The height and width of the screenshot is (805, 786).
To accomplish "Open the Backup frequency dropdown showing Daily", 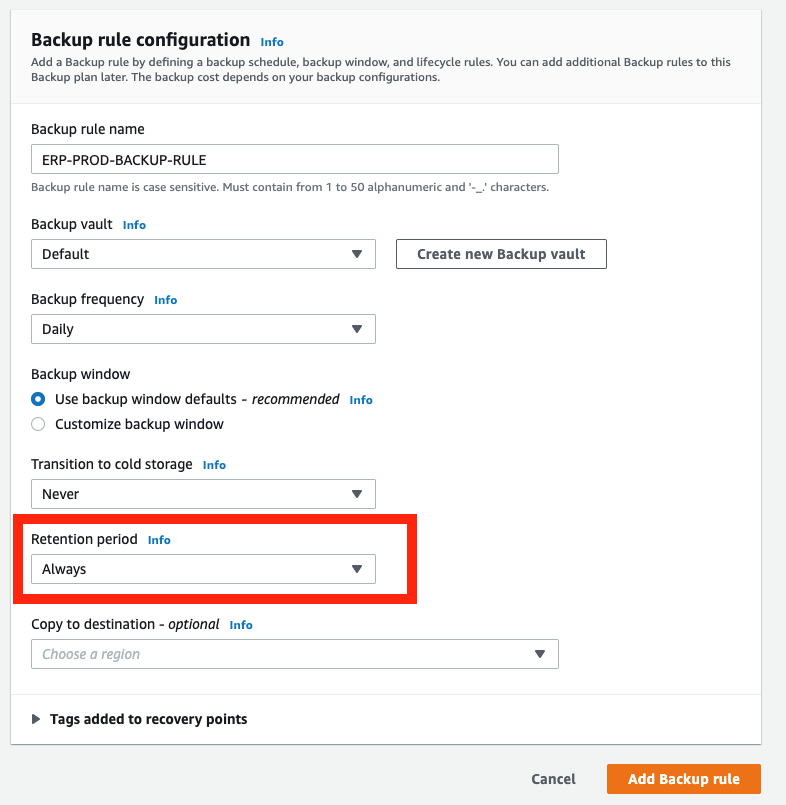I will click(203, 329).
